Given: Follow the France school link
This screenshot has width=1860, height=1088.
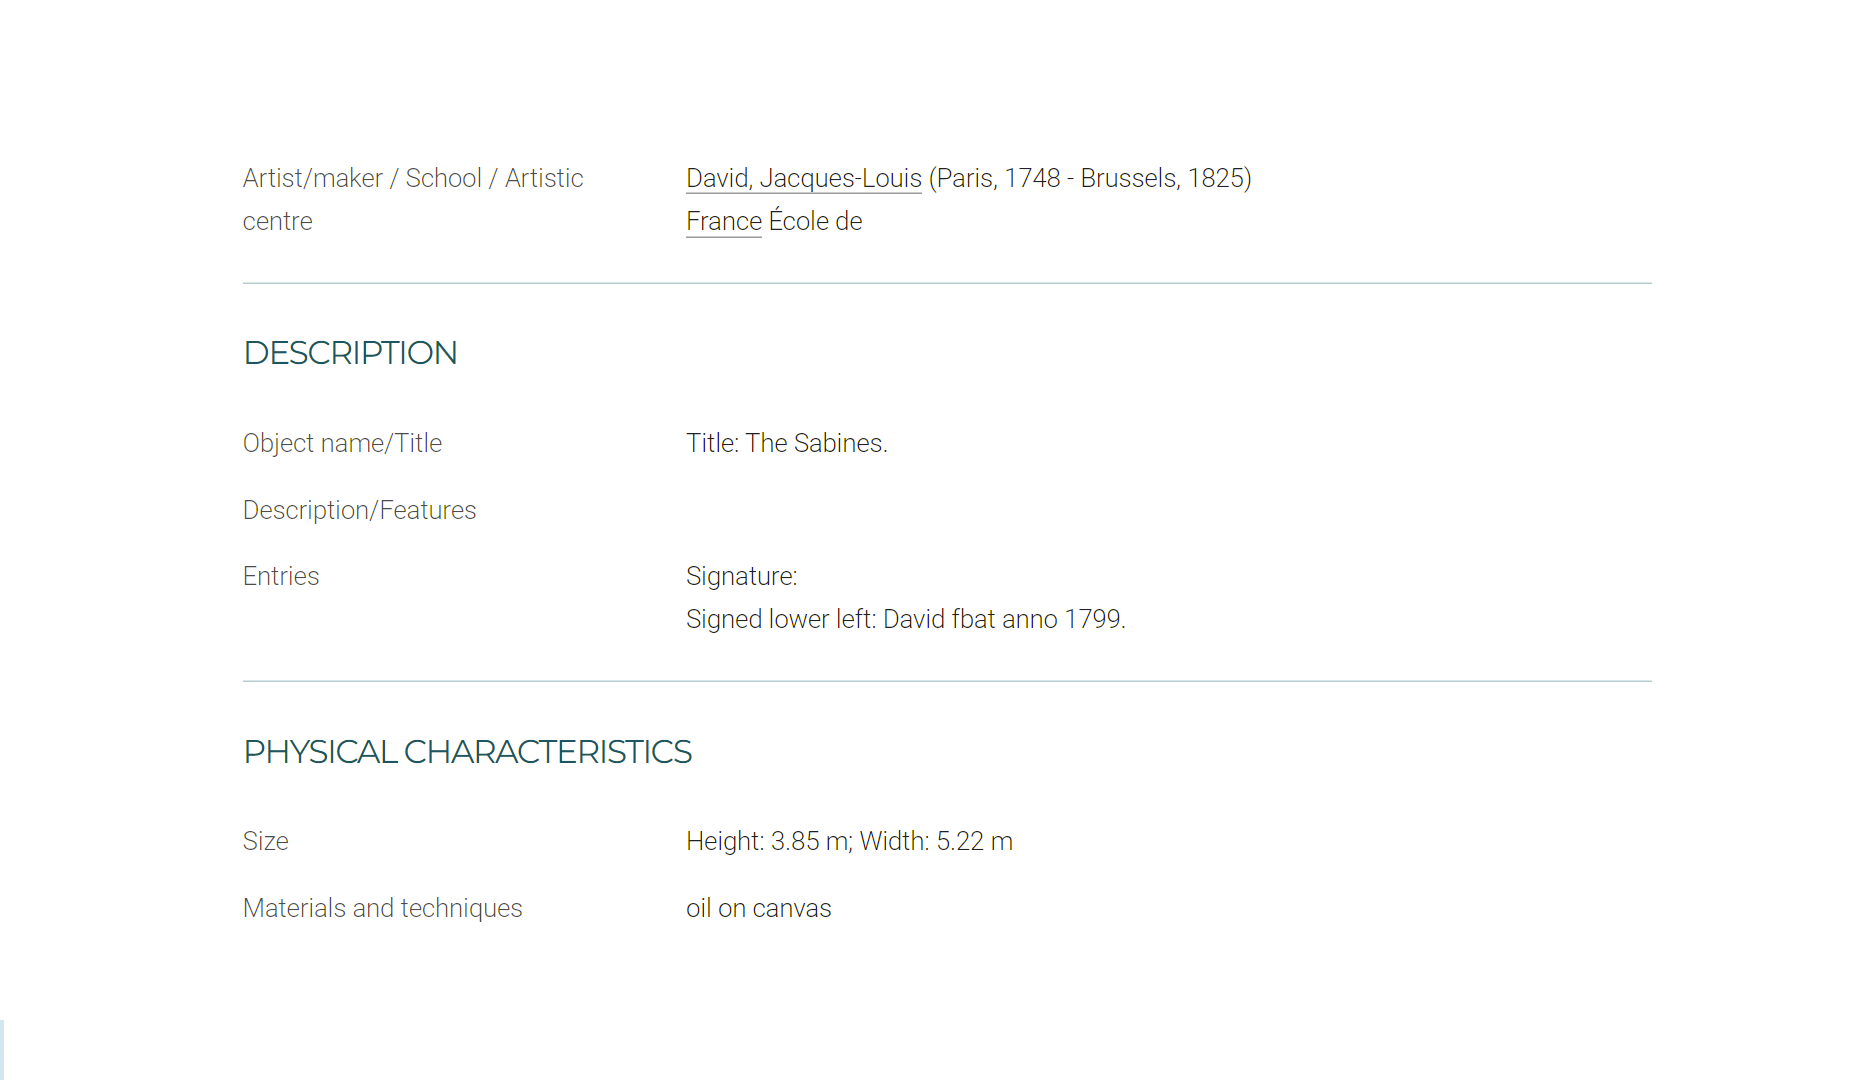Looking at the screenshot, I should click(x=724, y=221).
